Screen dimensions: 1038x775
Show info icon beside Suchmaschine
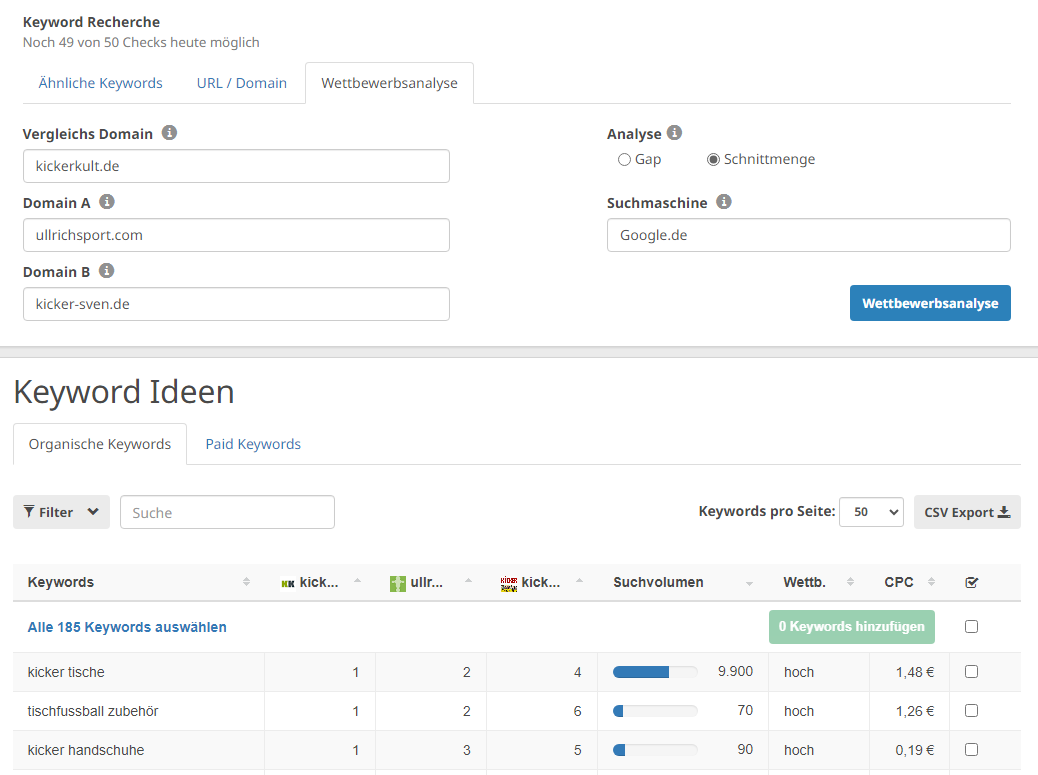coord(724,201)
